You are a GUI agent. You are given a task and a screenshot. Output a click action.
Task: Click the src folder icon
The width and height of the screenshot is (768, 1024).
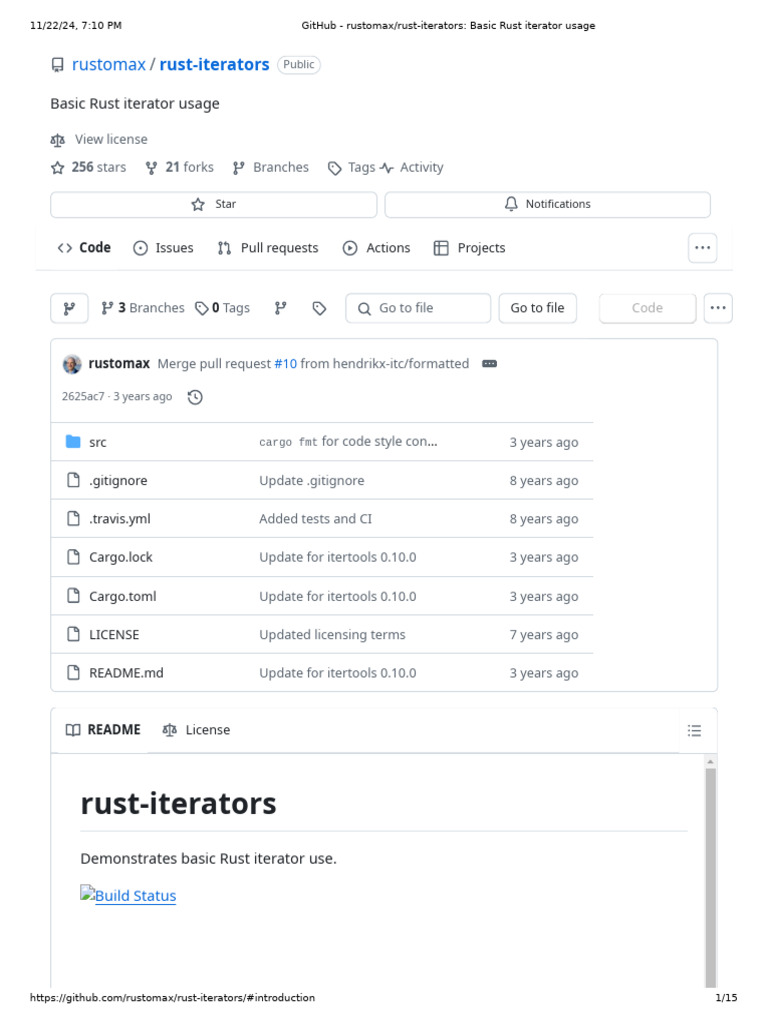click(73, 442)
